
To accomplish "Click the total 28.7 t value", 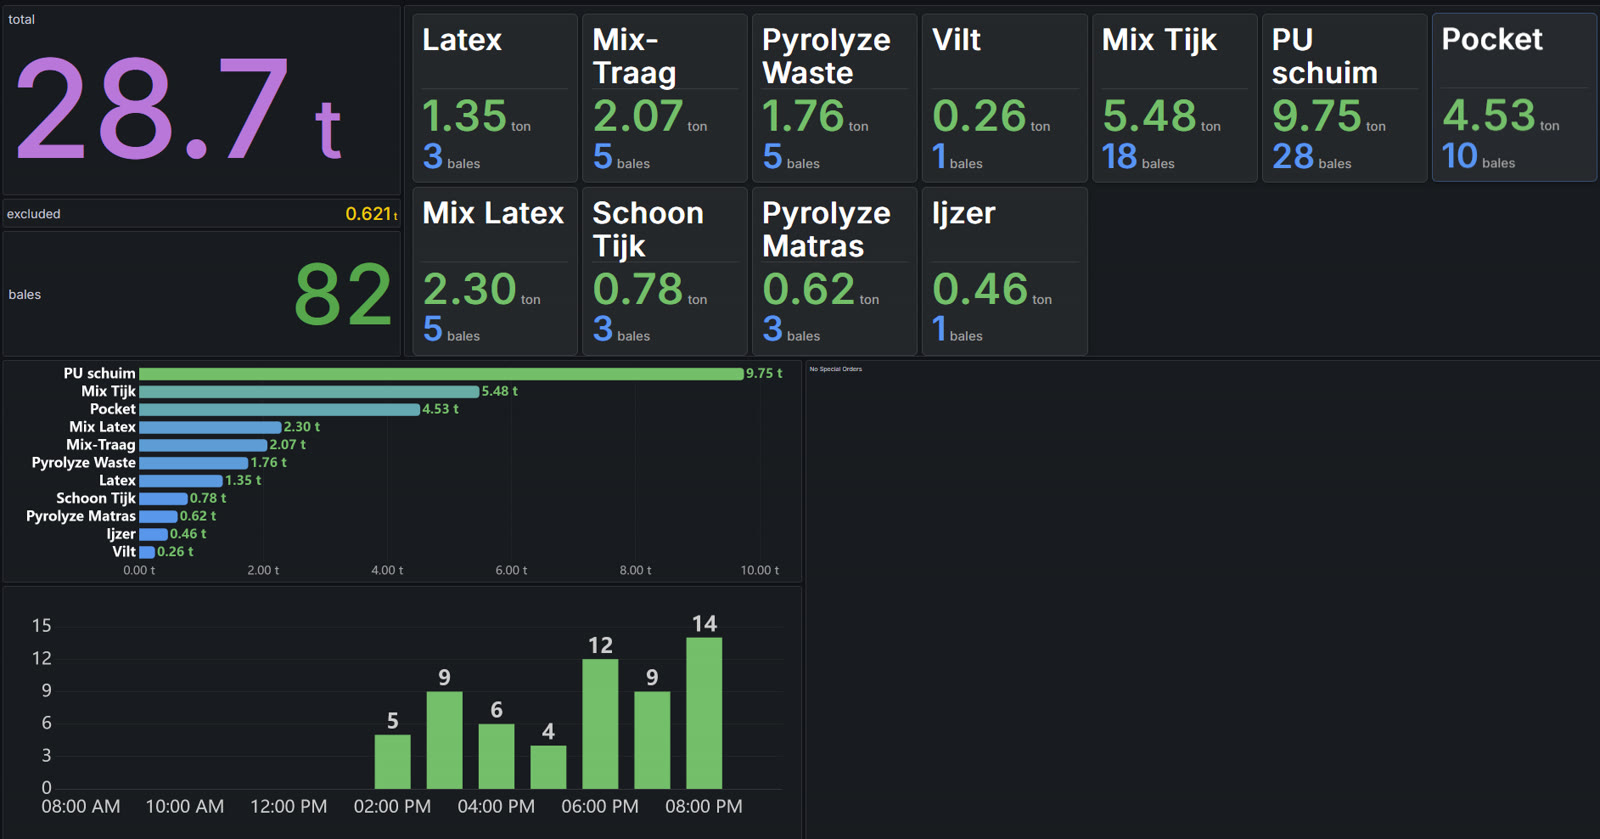I will coord(179,110).
